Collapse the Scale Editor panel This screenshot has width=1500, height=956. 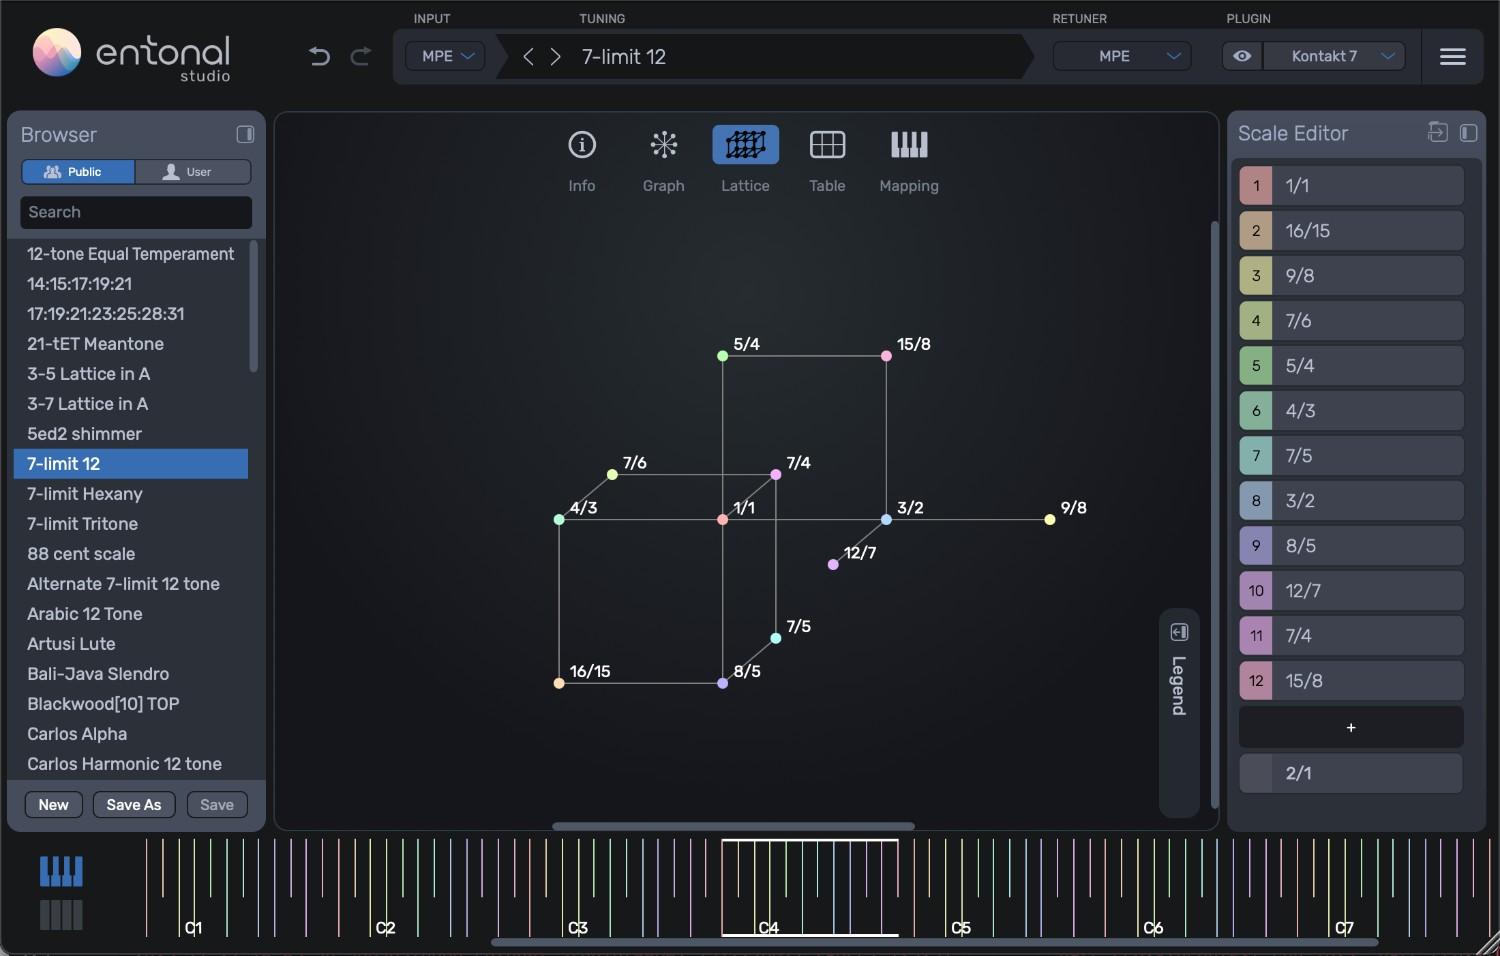1469,132
